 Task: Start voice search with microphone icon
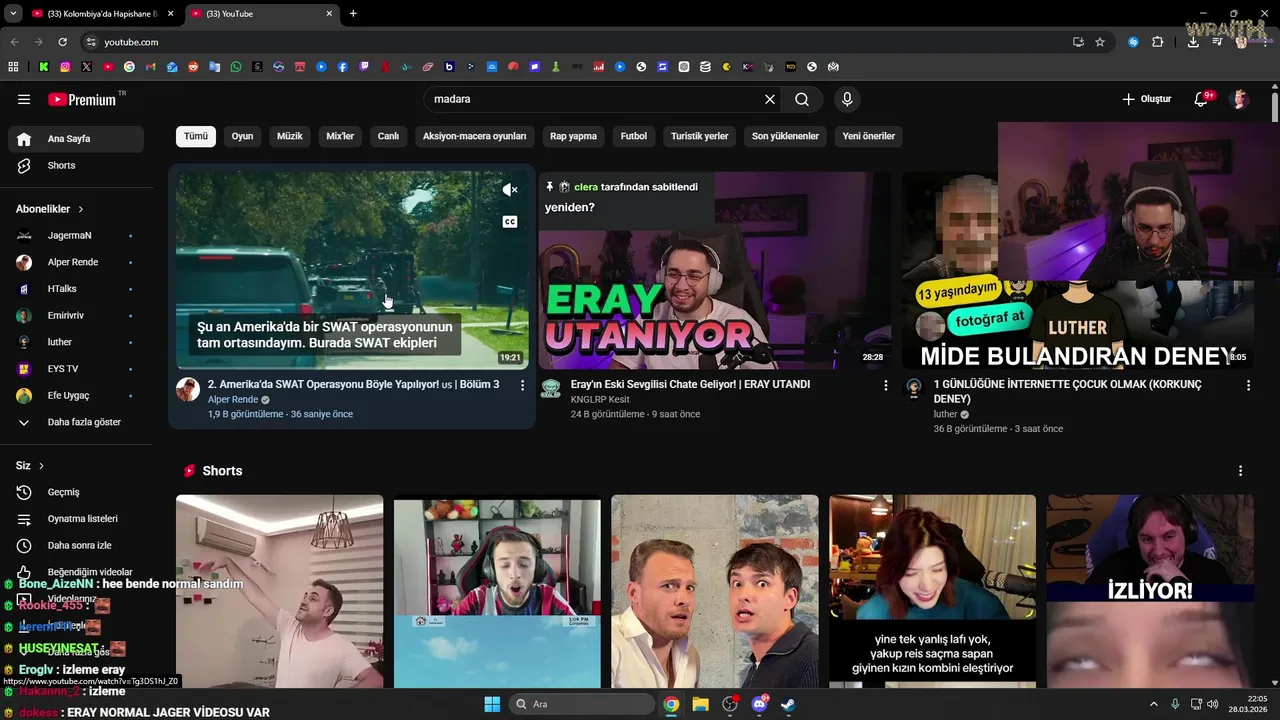coord(847,99)
